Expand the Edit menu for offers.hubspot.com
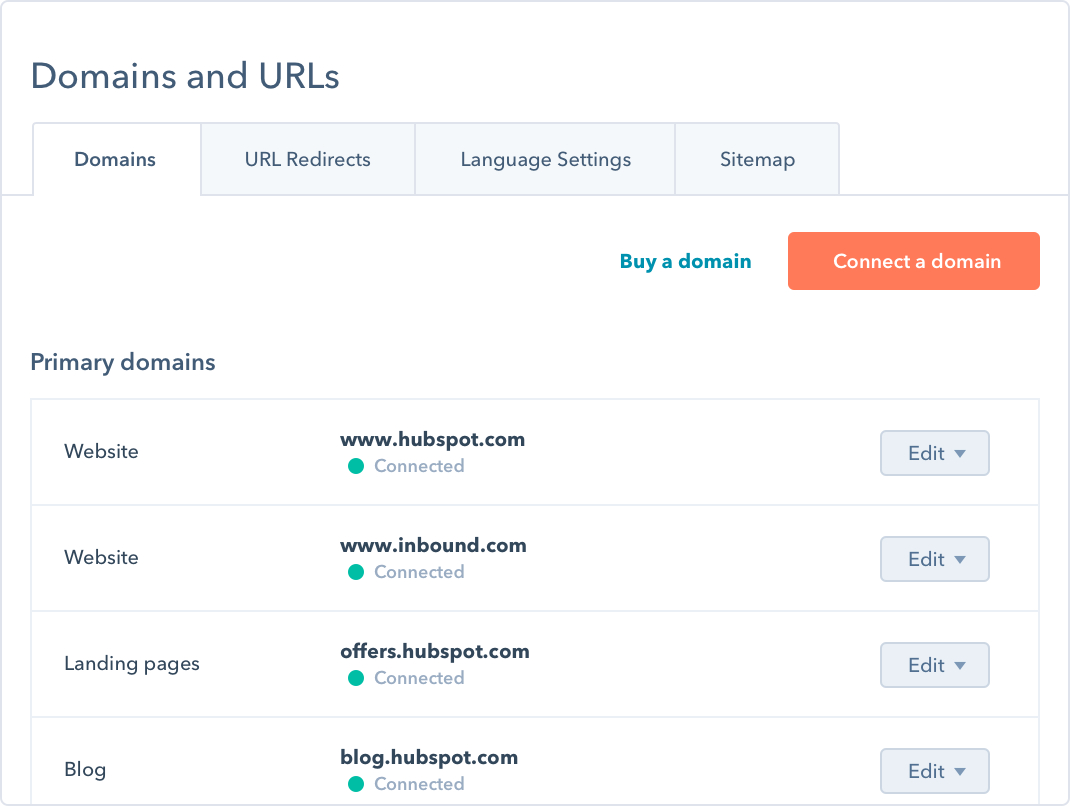 (934, 665)
